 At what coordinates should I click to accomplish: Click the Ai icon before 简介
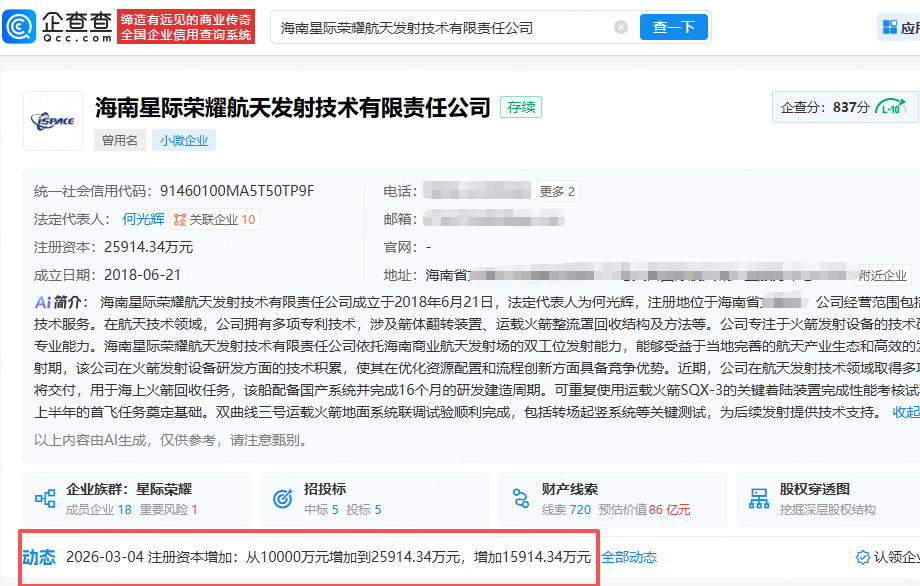(x=42, y=302)
